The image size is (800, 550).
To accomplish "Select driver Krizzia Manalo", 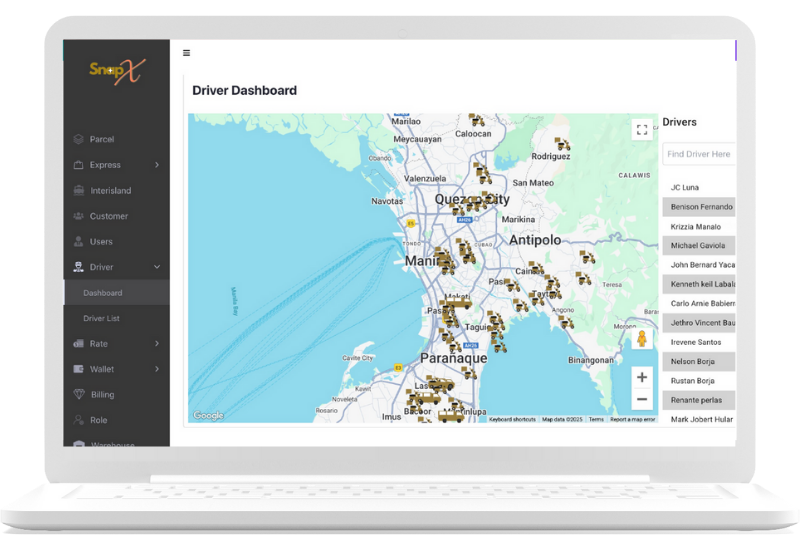I will click(x=699, y=226).
